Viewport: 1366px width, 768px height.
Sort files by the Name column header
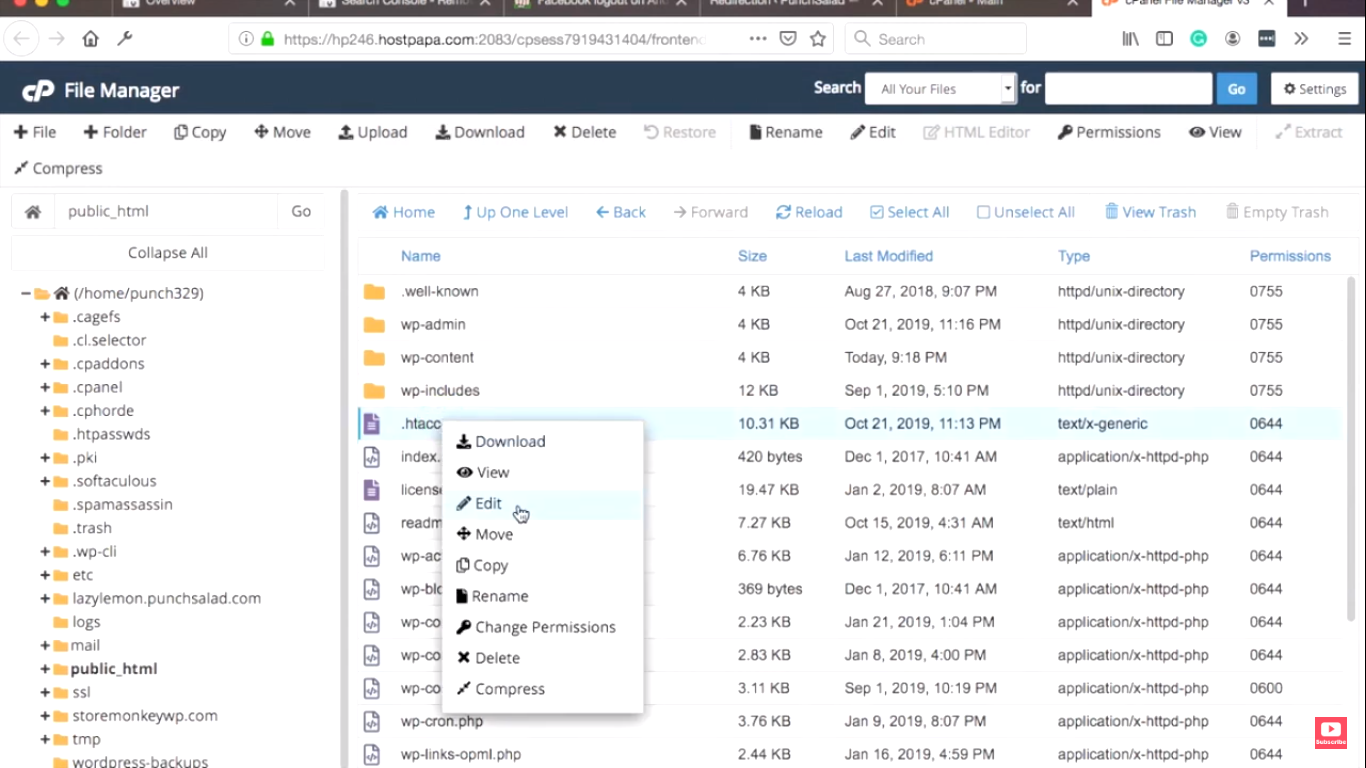tap(421, 256)
